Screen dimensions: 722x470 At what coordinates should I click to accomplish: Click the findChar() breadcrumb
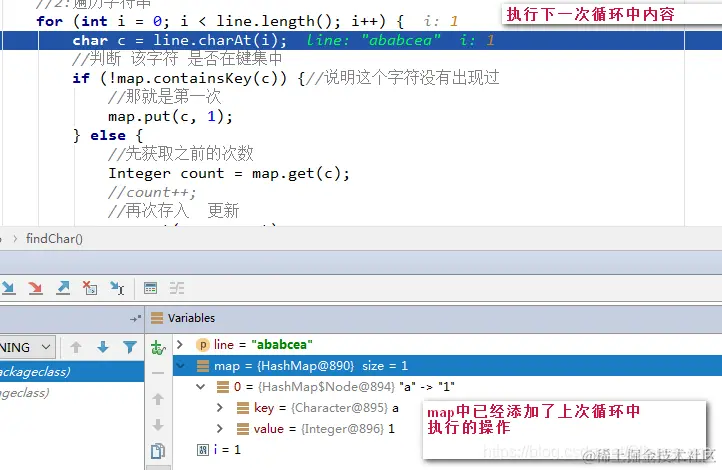pos(54,239)
